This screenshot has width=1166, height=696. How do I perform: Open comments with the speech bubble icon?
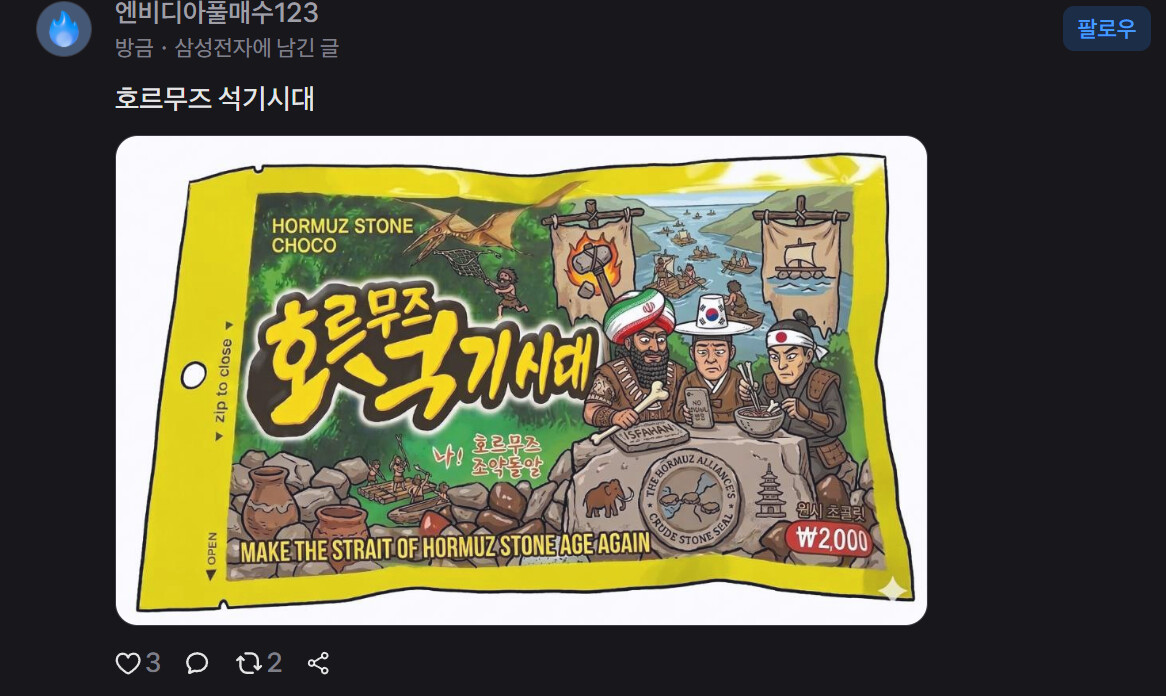(x=197, y=663)
